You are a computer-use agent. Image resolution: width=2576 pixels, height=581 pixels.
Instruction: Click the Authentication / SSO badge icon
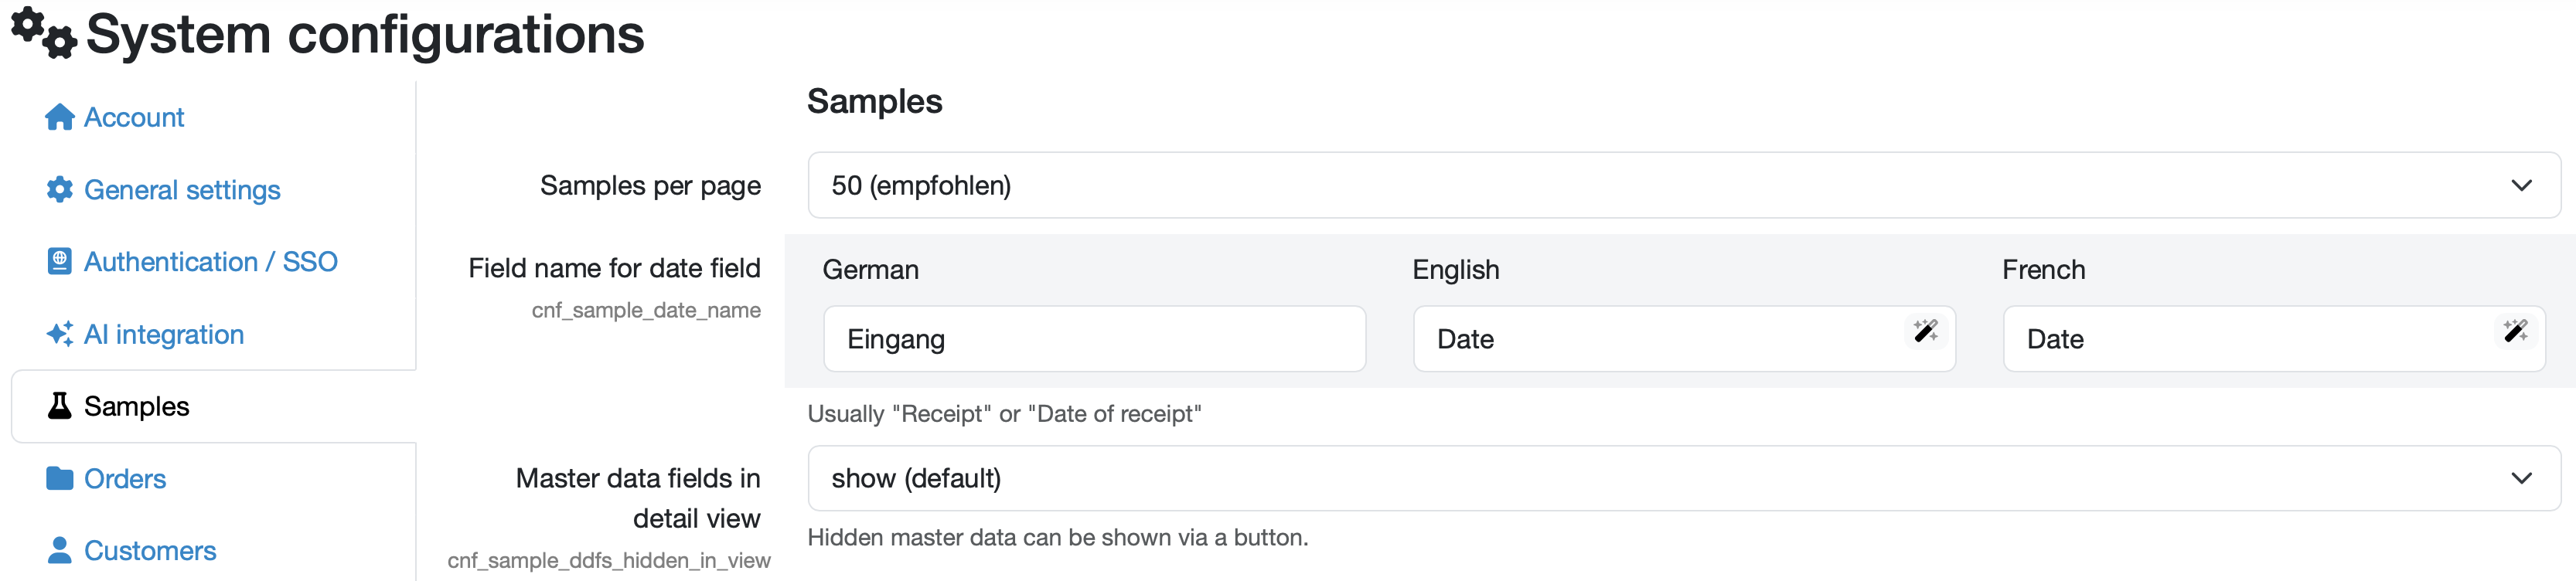point(59,262)
